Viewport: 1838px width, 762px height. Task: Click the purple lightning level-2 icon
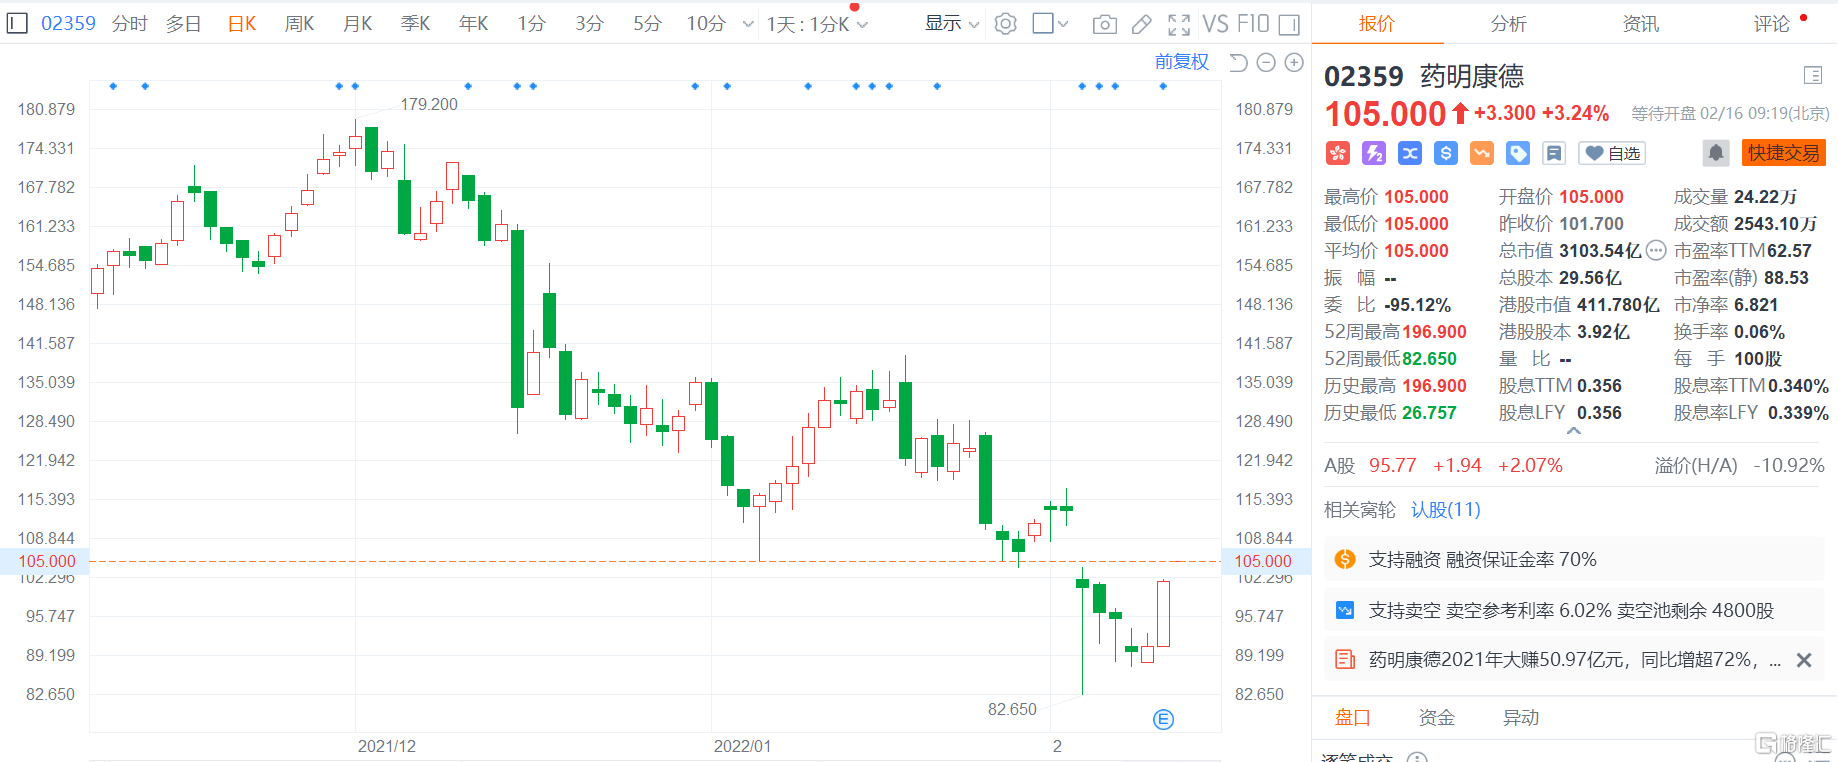pos(1374,153)
